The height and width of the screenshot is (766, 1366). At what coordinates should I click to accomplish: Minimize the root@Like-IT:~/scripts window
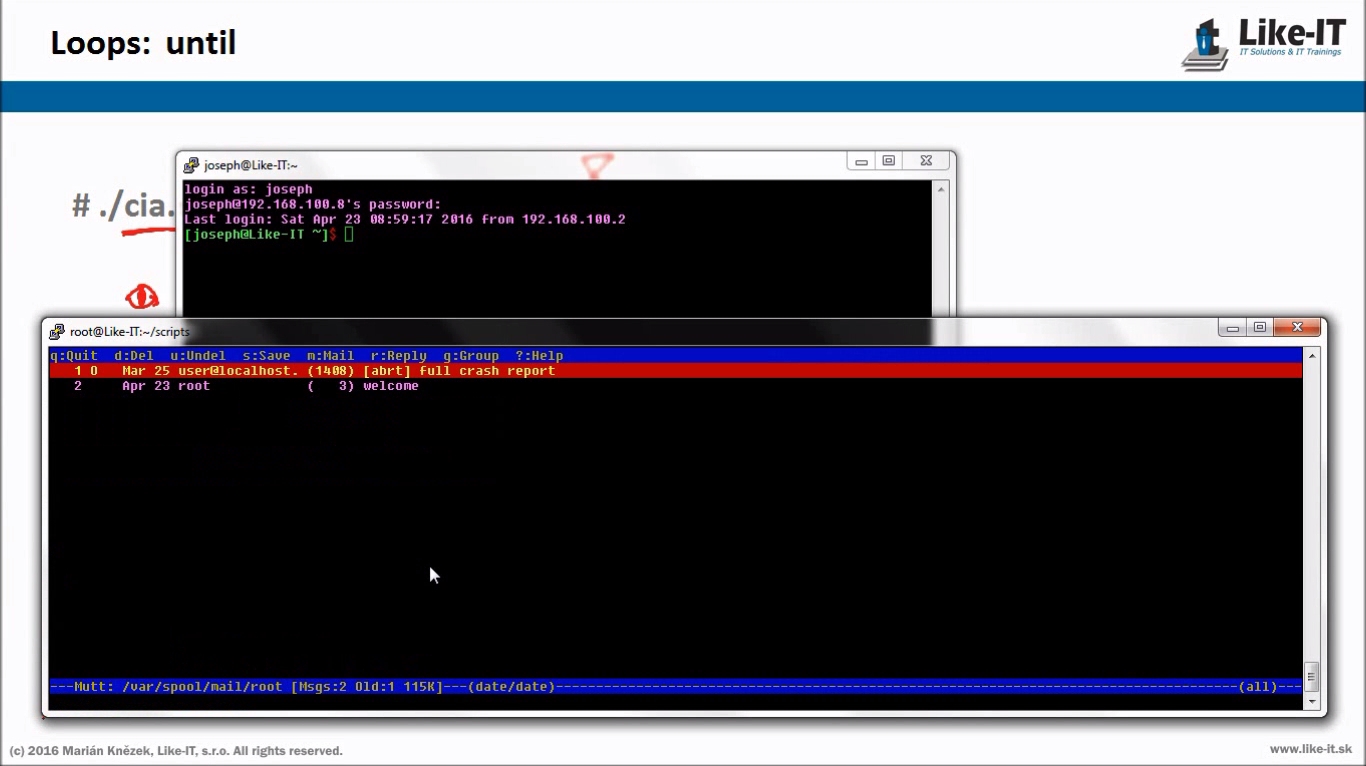click(x=1233, y=328)
